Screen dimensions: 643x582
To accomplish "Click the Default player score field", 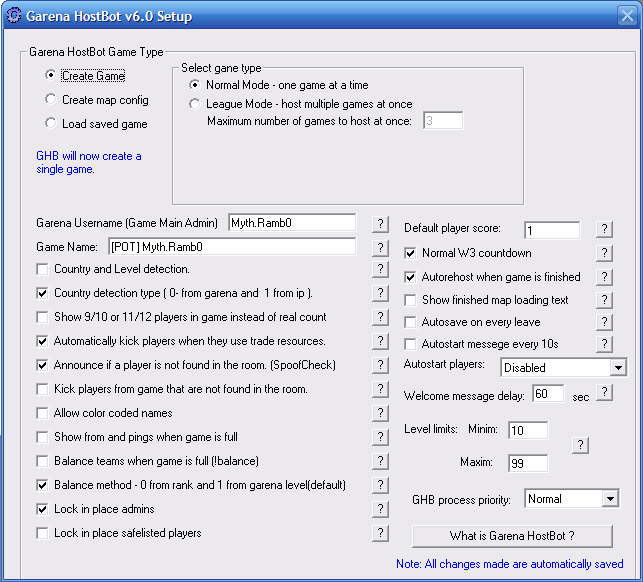I will [552, 230].
